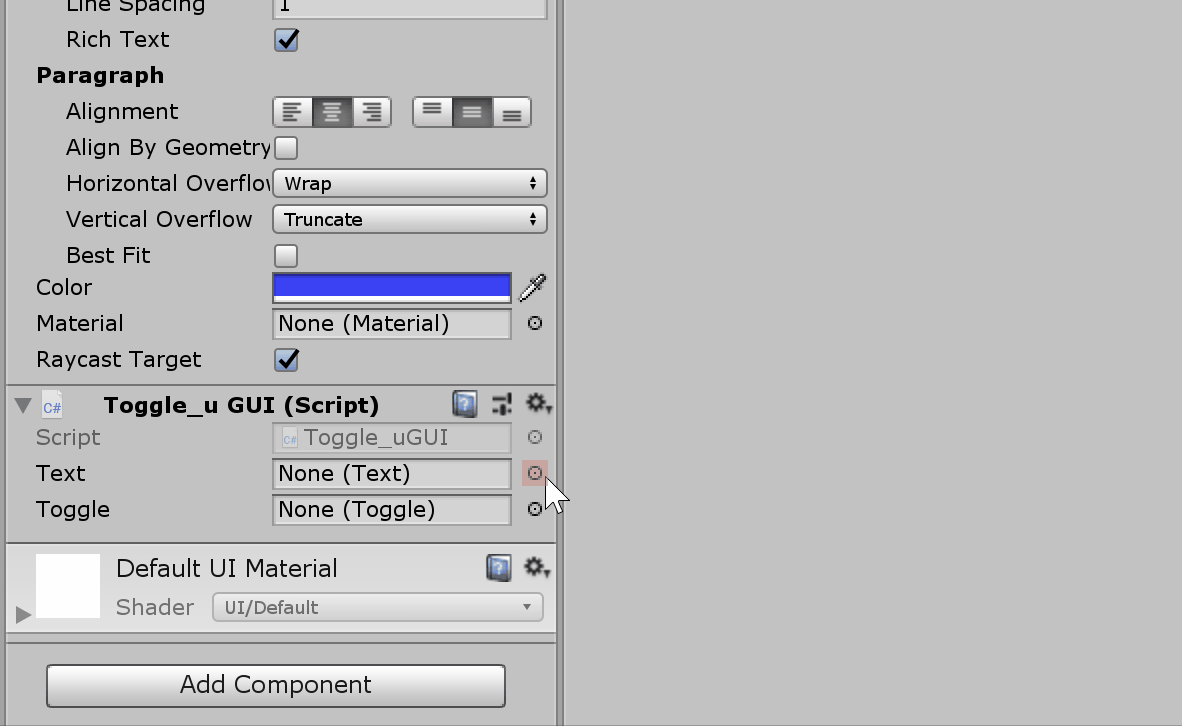Open the Material object picker
The image size is (1182, 726).
pos(534,323)
